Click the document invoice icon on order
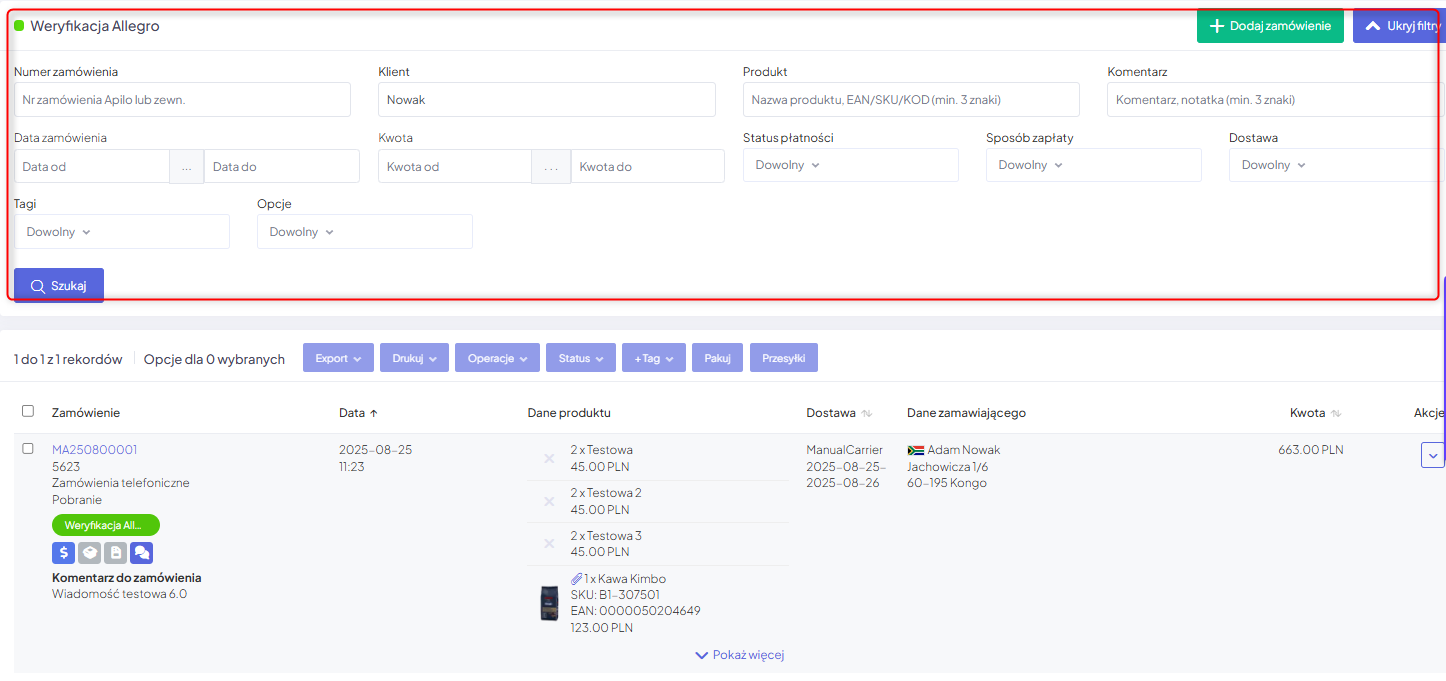Image resolution: width=1446 pixels, height=681 pixels. (116, 552)
